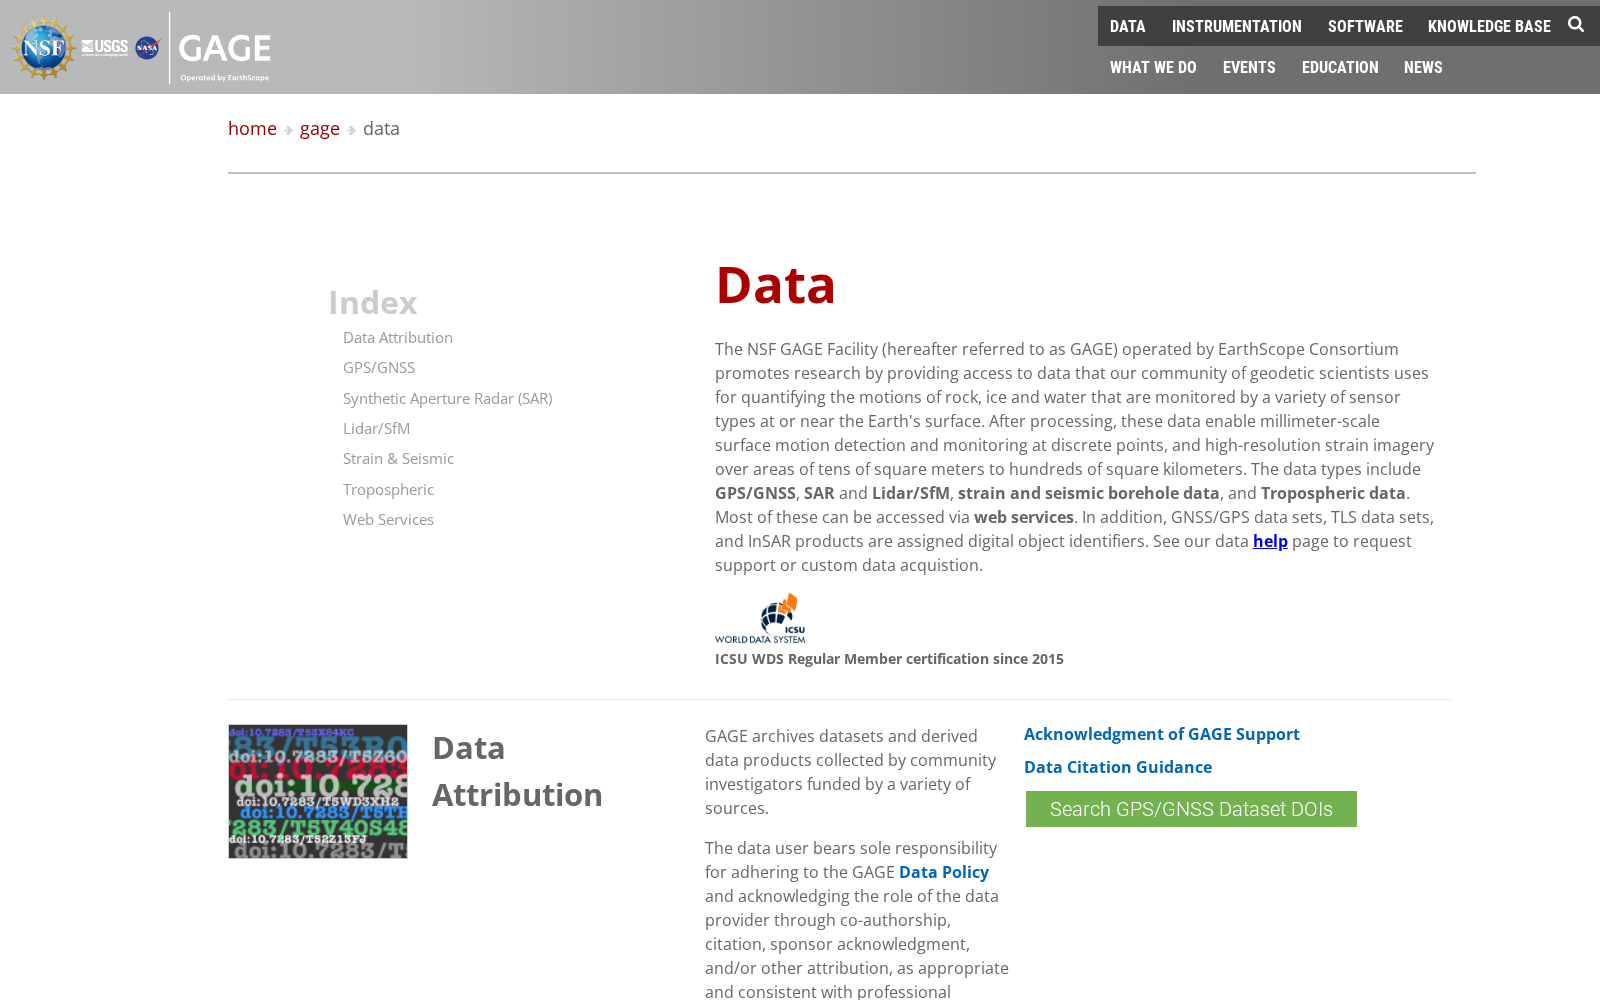Click the ICSU WDS certification caption
This screenshot has width=1600, height=1000.
(x=889, y=659)
